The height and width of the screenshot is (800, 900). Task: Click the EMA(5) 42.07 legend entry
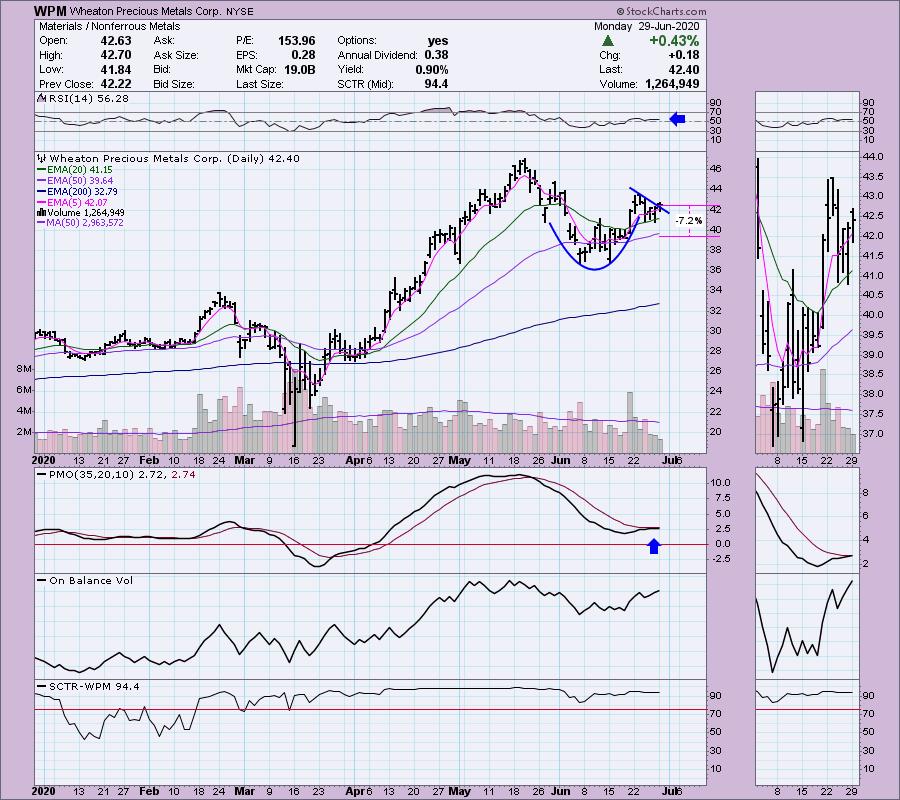77,203
